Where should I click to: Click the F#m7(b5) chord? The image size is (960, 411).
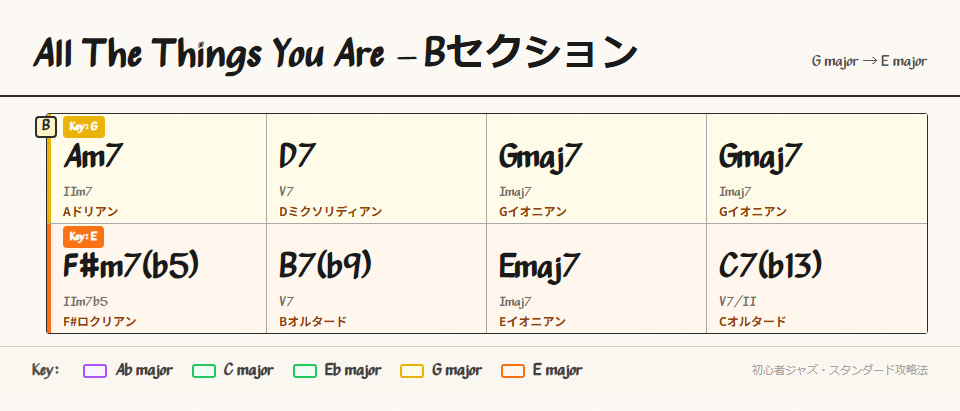click(x=131, y=266)
